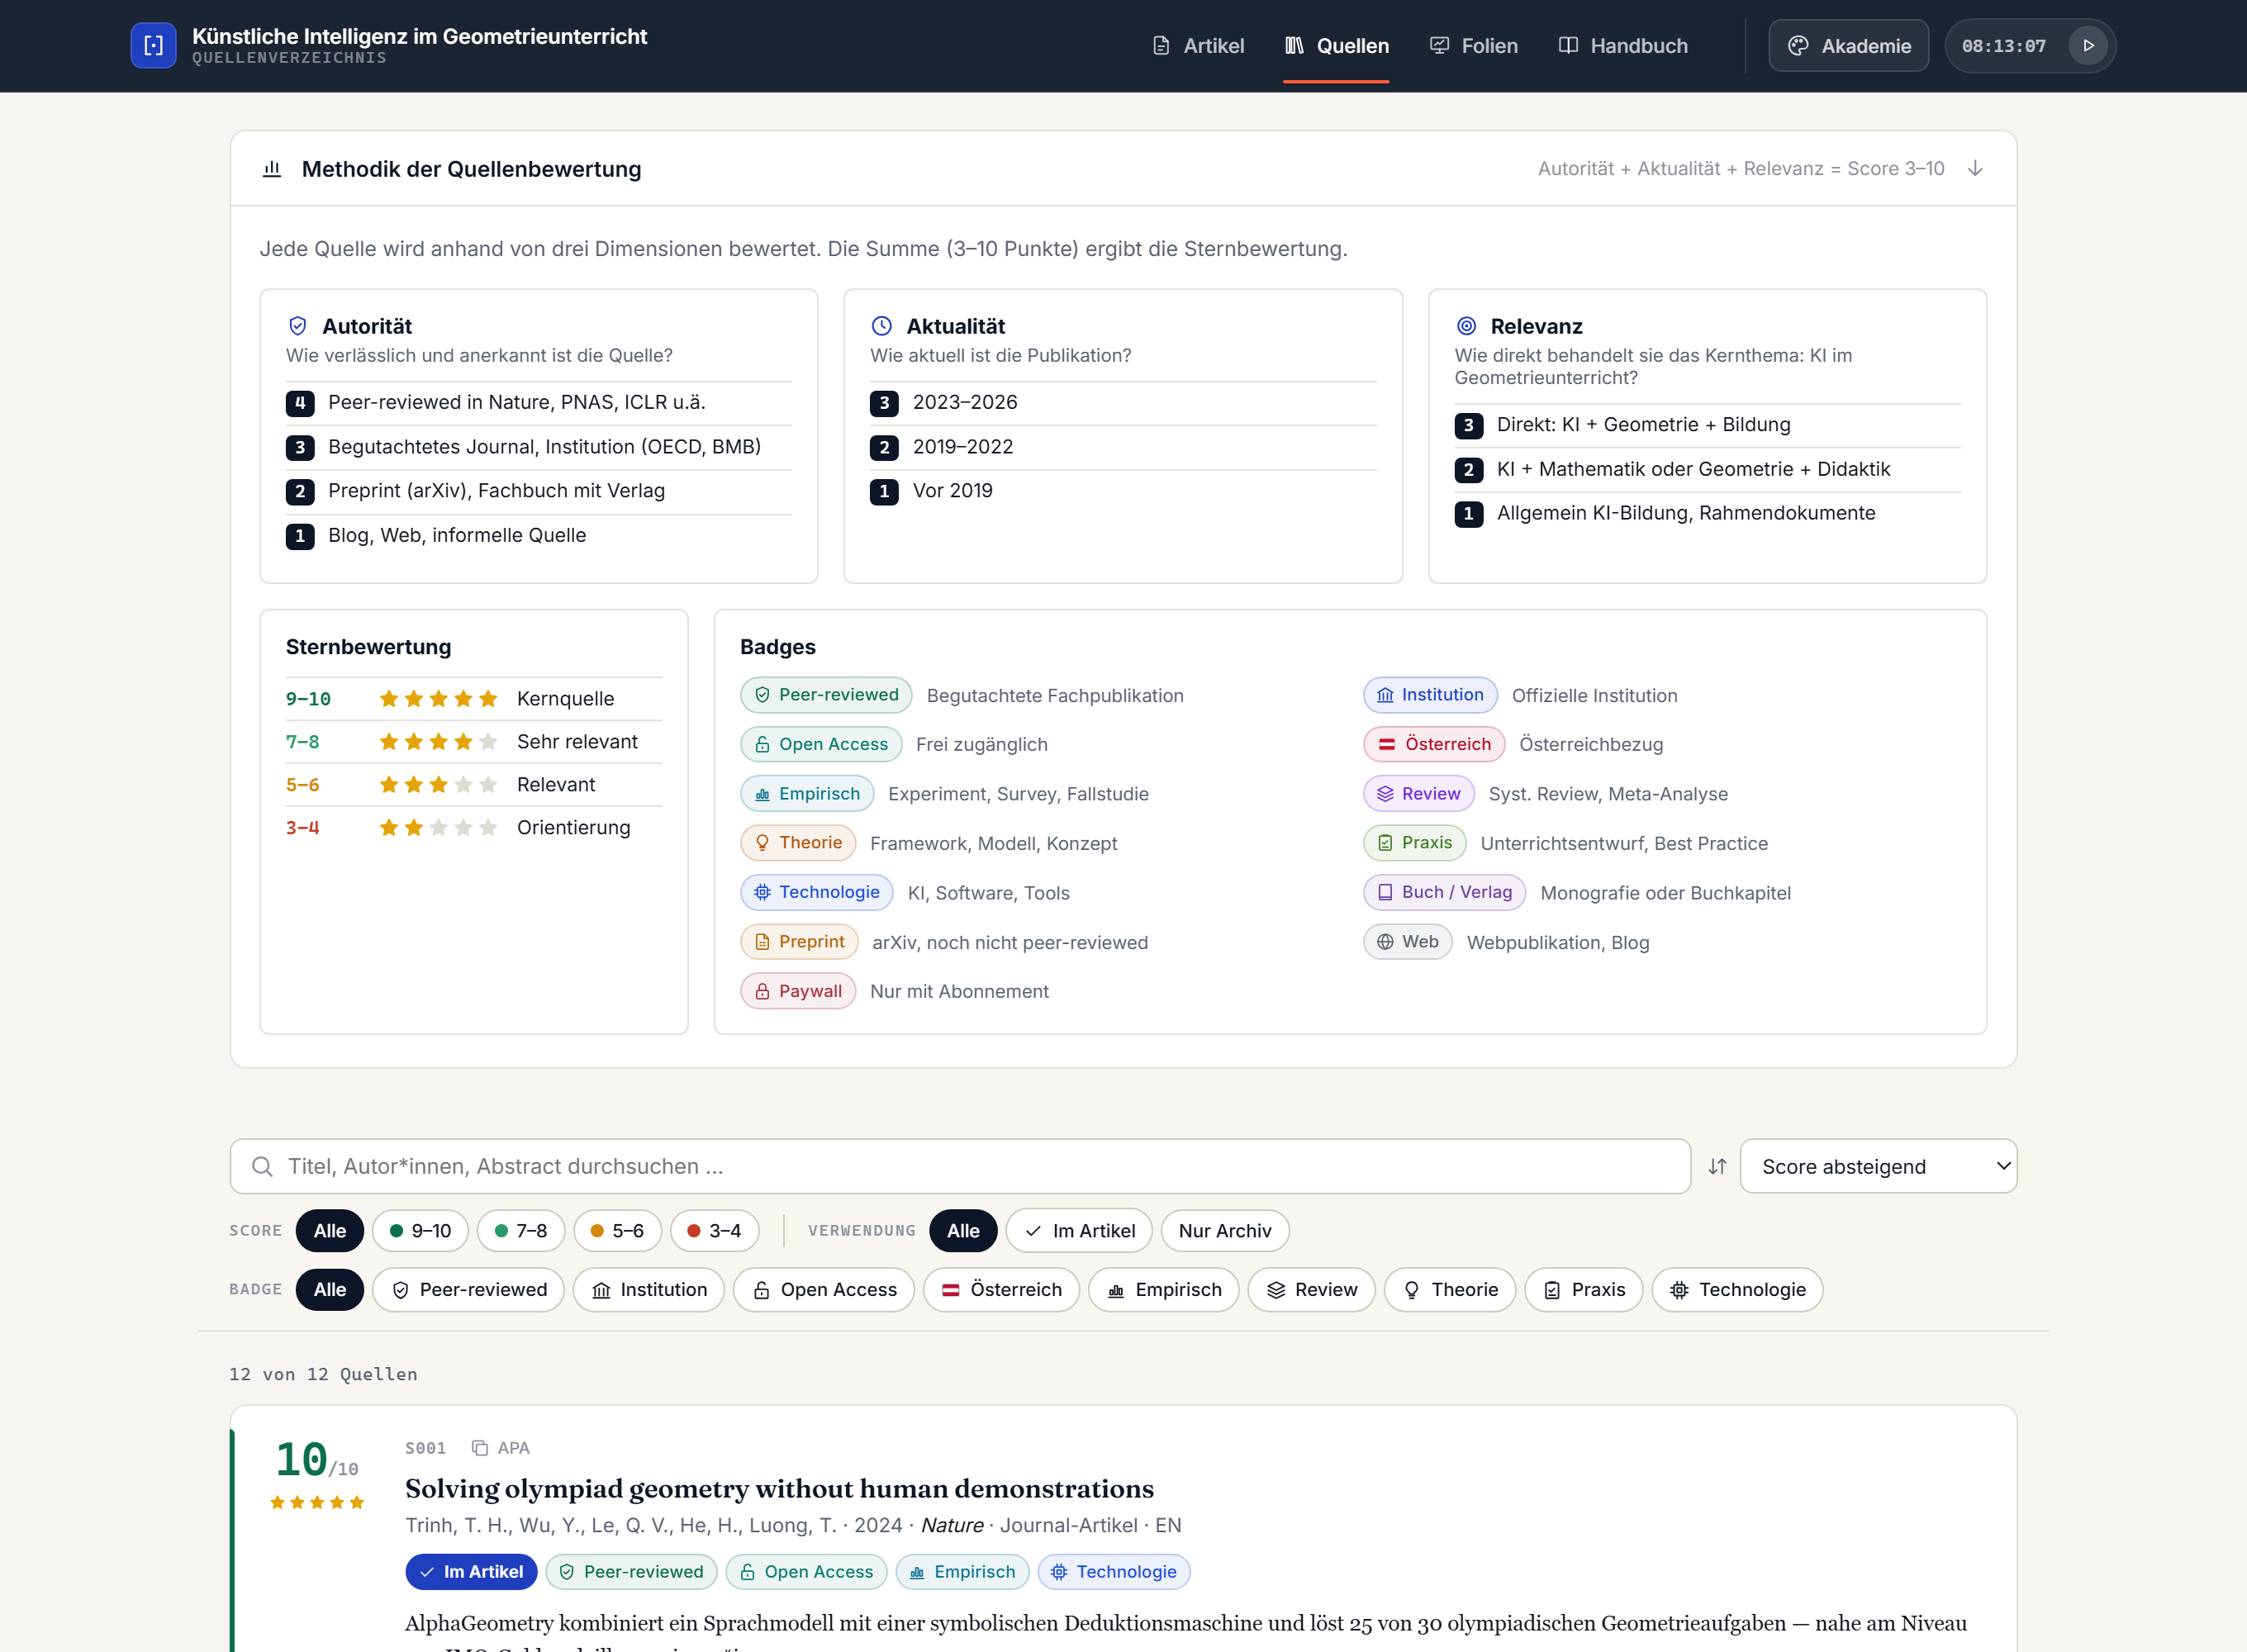Click the 10/10 score on S001 card

click(316, 1460)
